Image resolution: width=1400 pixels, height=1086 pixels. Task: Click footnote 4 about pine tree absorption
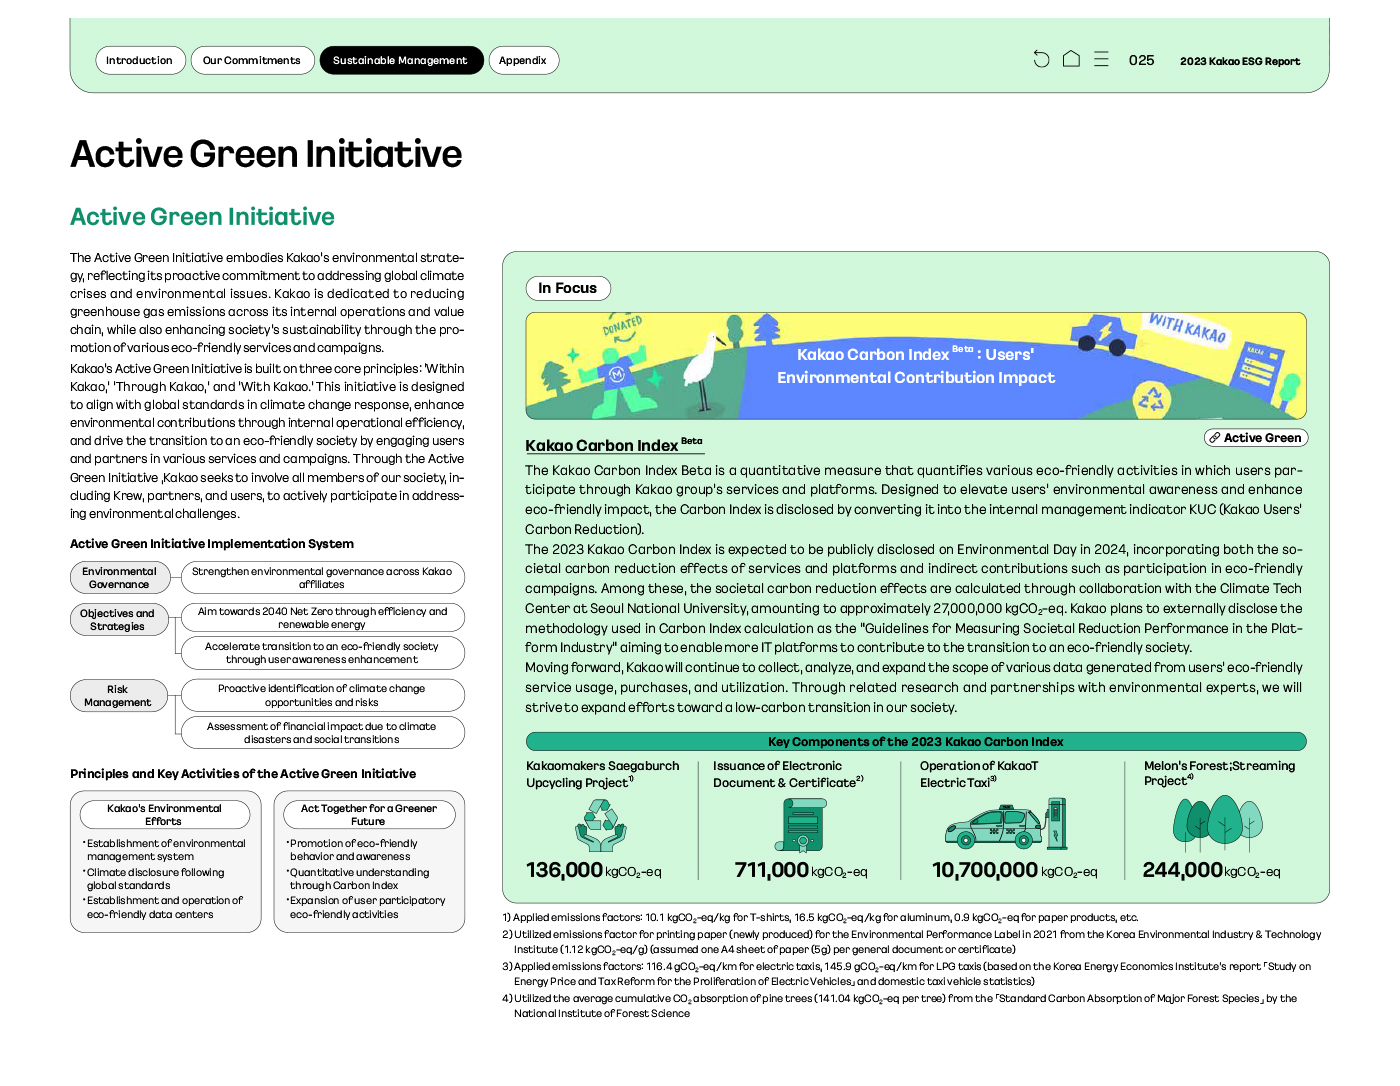click(x=900, y=1006)
